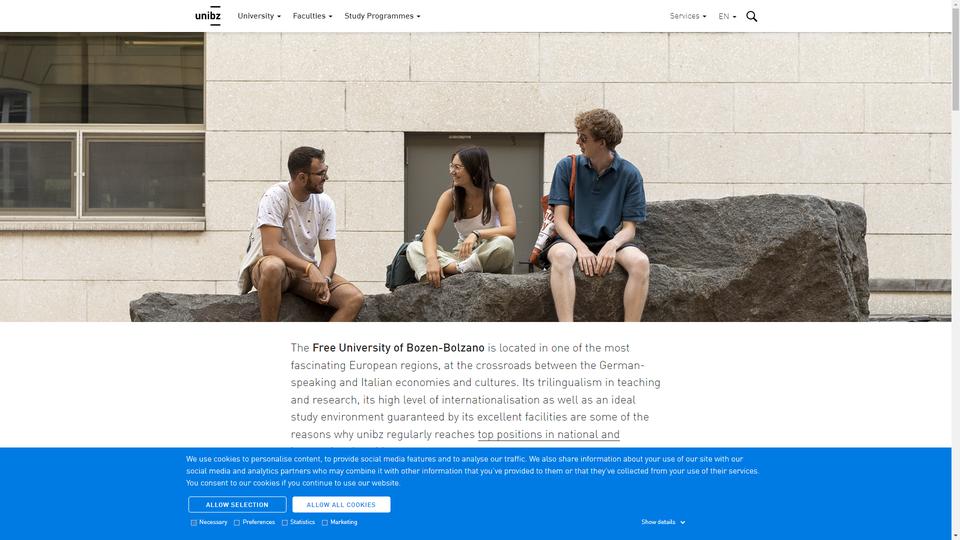Open the top positions in national link
Image resolution: width=960 pixels, height=540 pixels.
pos(549,434)
